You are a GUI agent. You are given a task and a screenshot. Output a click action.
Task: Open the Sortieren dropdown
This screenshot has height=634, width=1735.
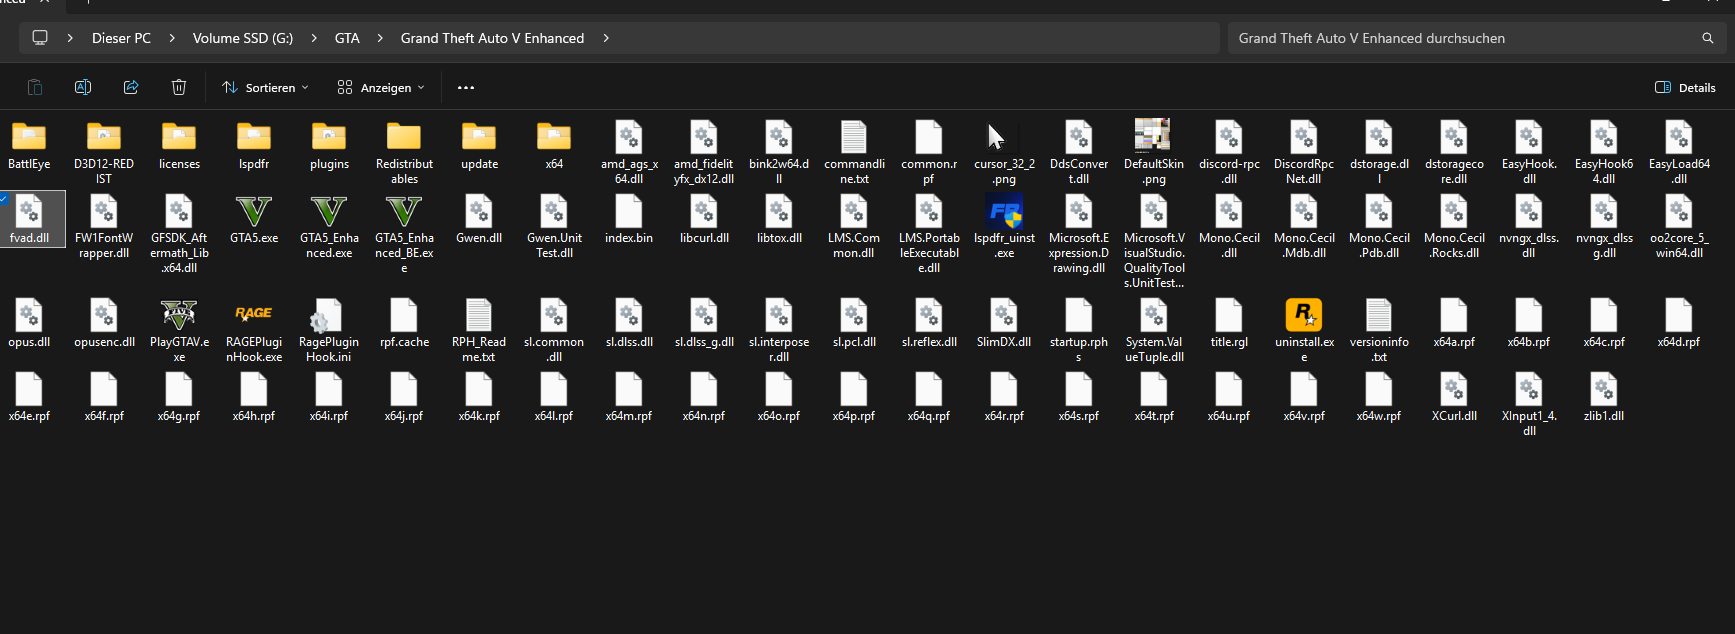tap(265, 87)
